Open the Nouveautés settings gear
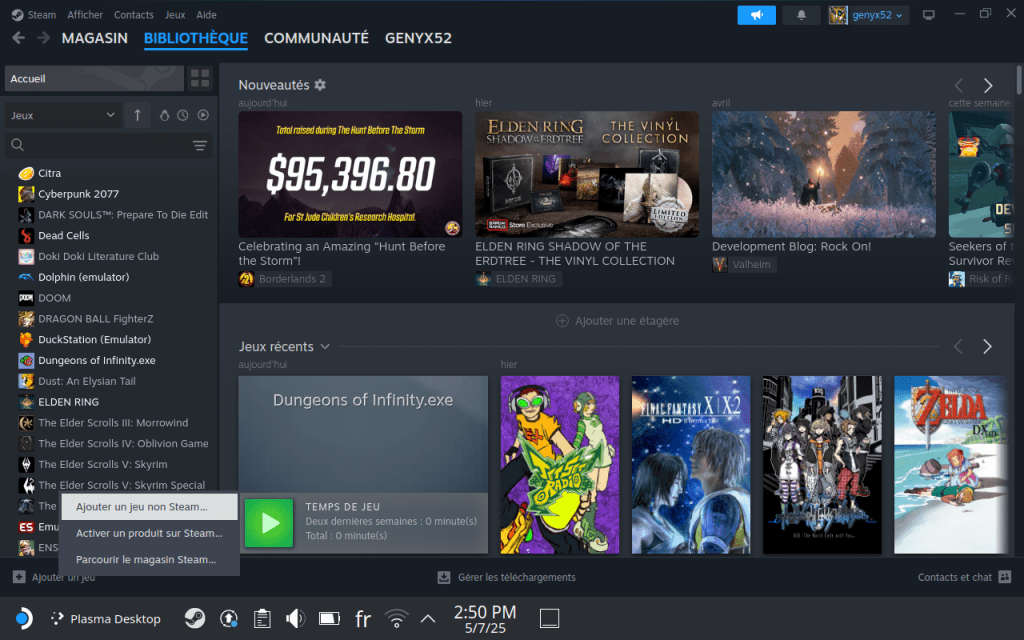The image size is (1024, 640). pos(320,85)
